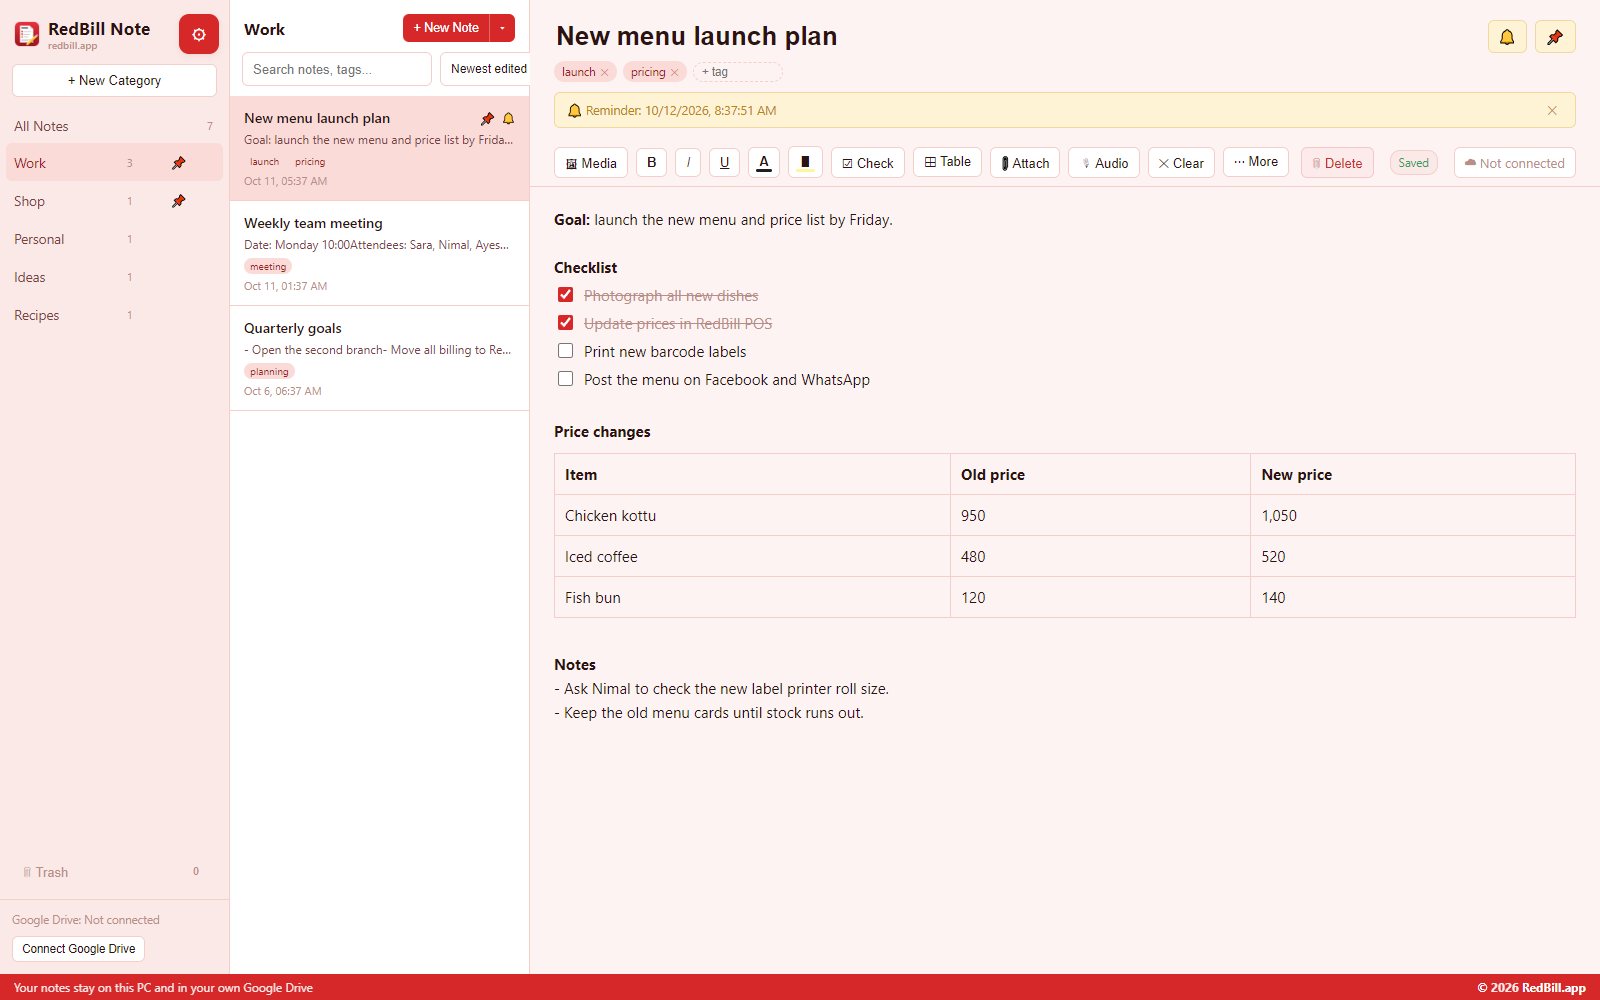Insert a checklist item with Check
This screenshot has height=1000, width=1600.
tap(868, 163)
